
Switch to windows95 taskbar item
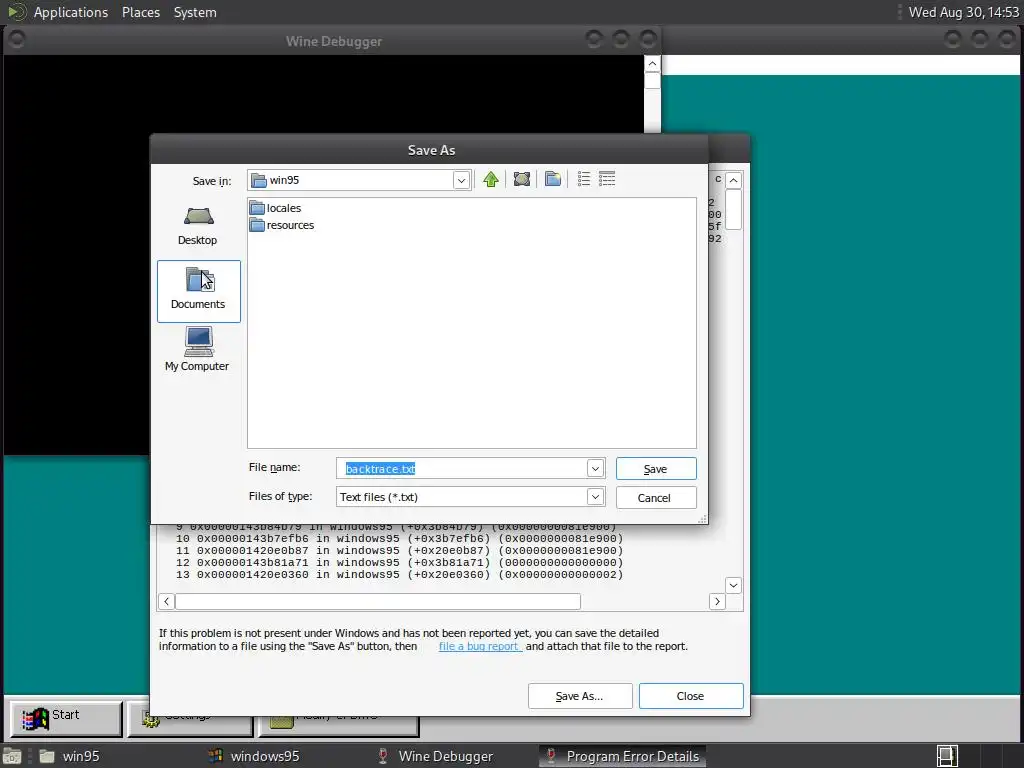click(253, 756)
